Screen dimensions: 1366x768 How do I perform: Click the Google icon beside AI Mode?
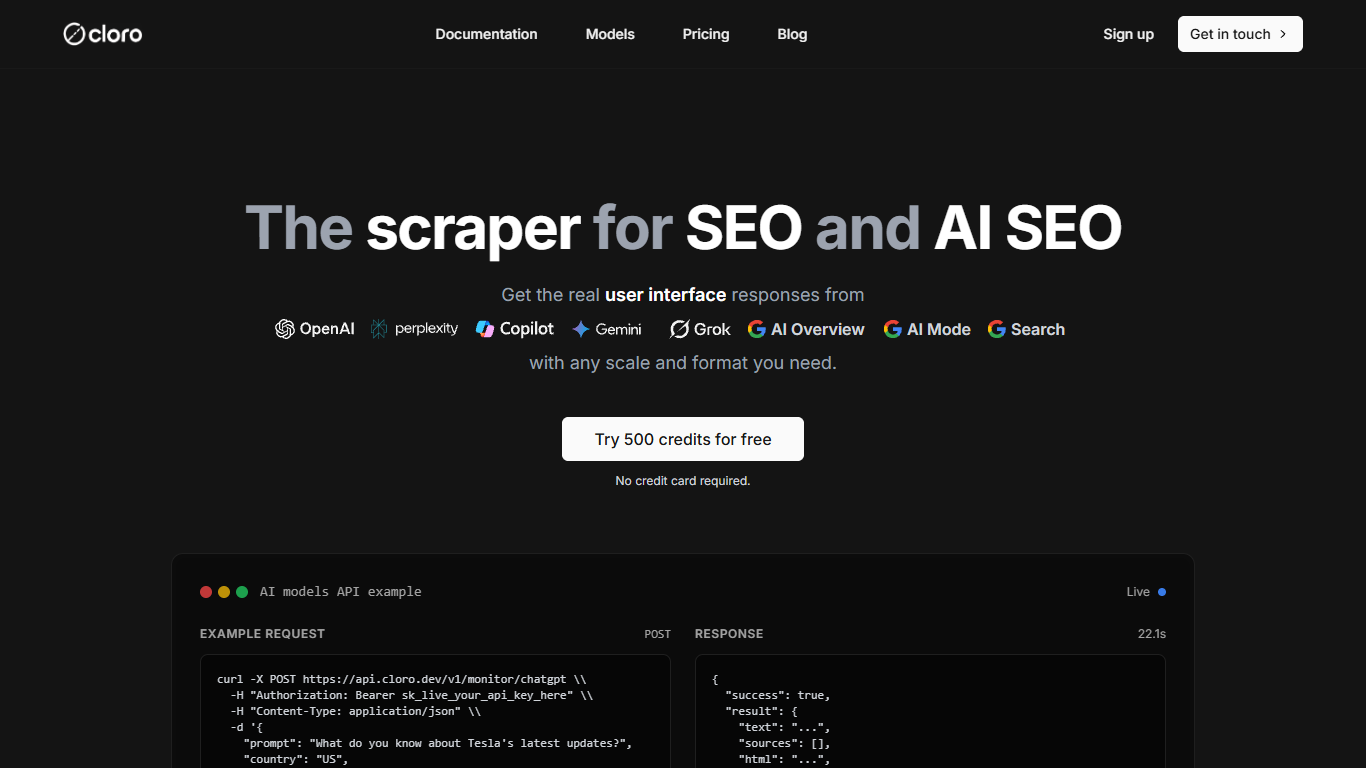pyautogui.click(x=893, y=329)
